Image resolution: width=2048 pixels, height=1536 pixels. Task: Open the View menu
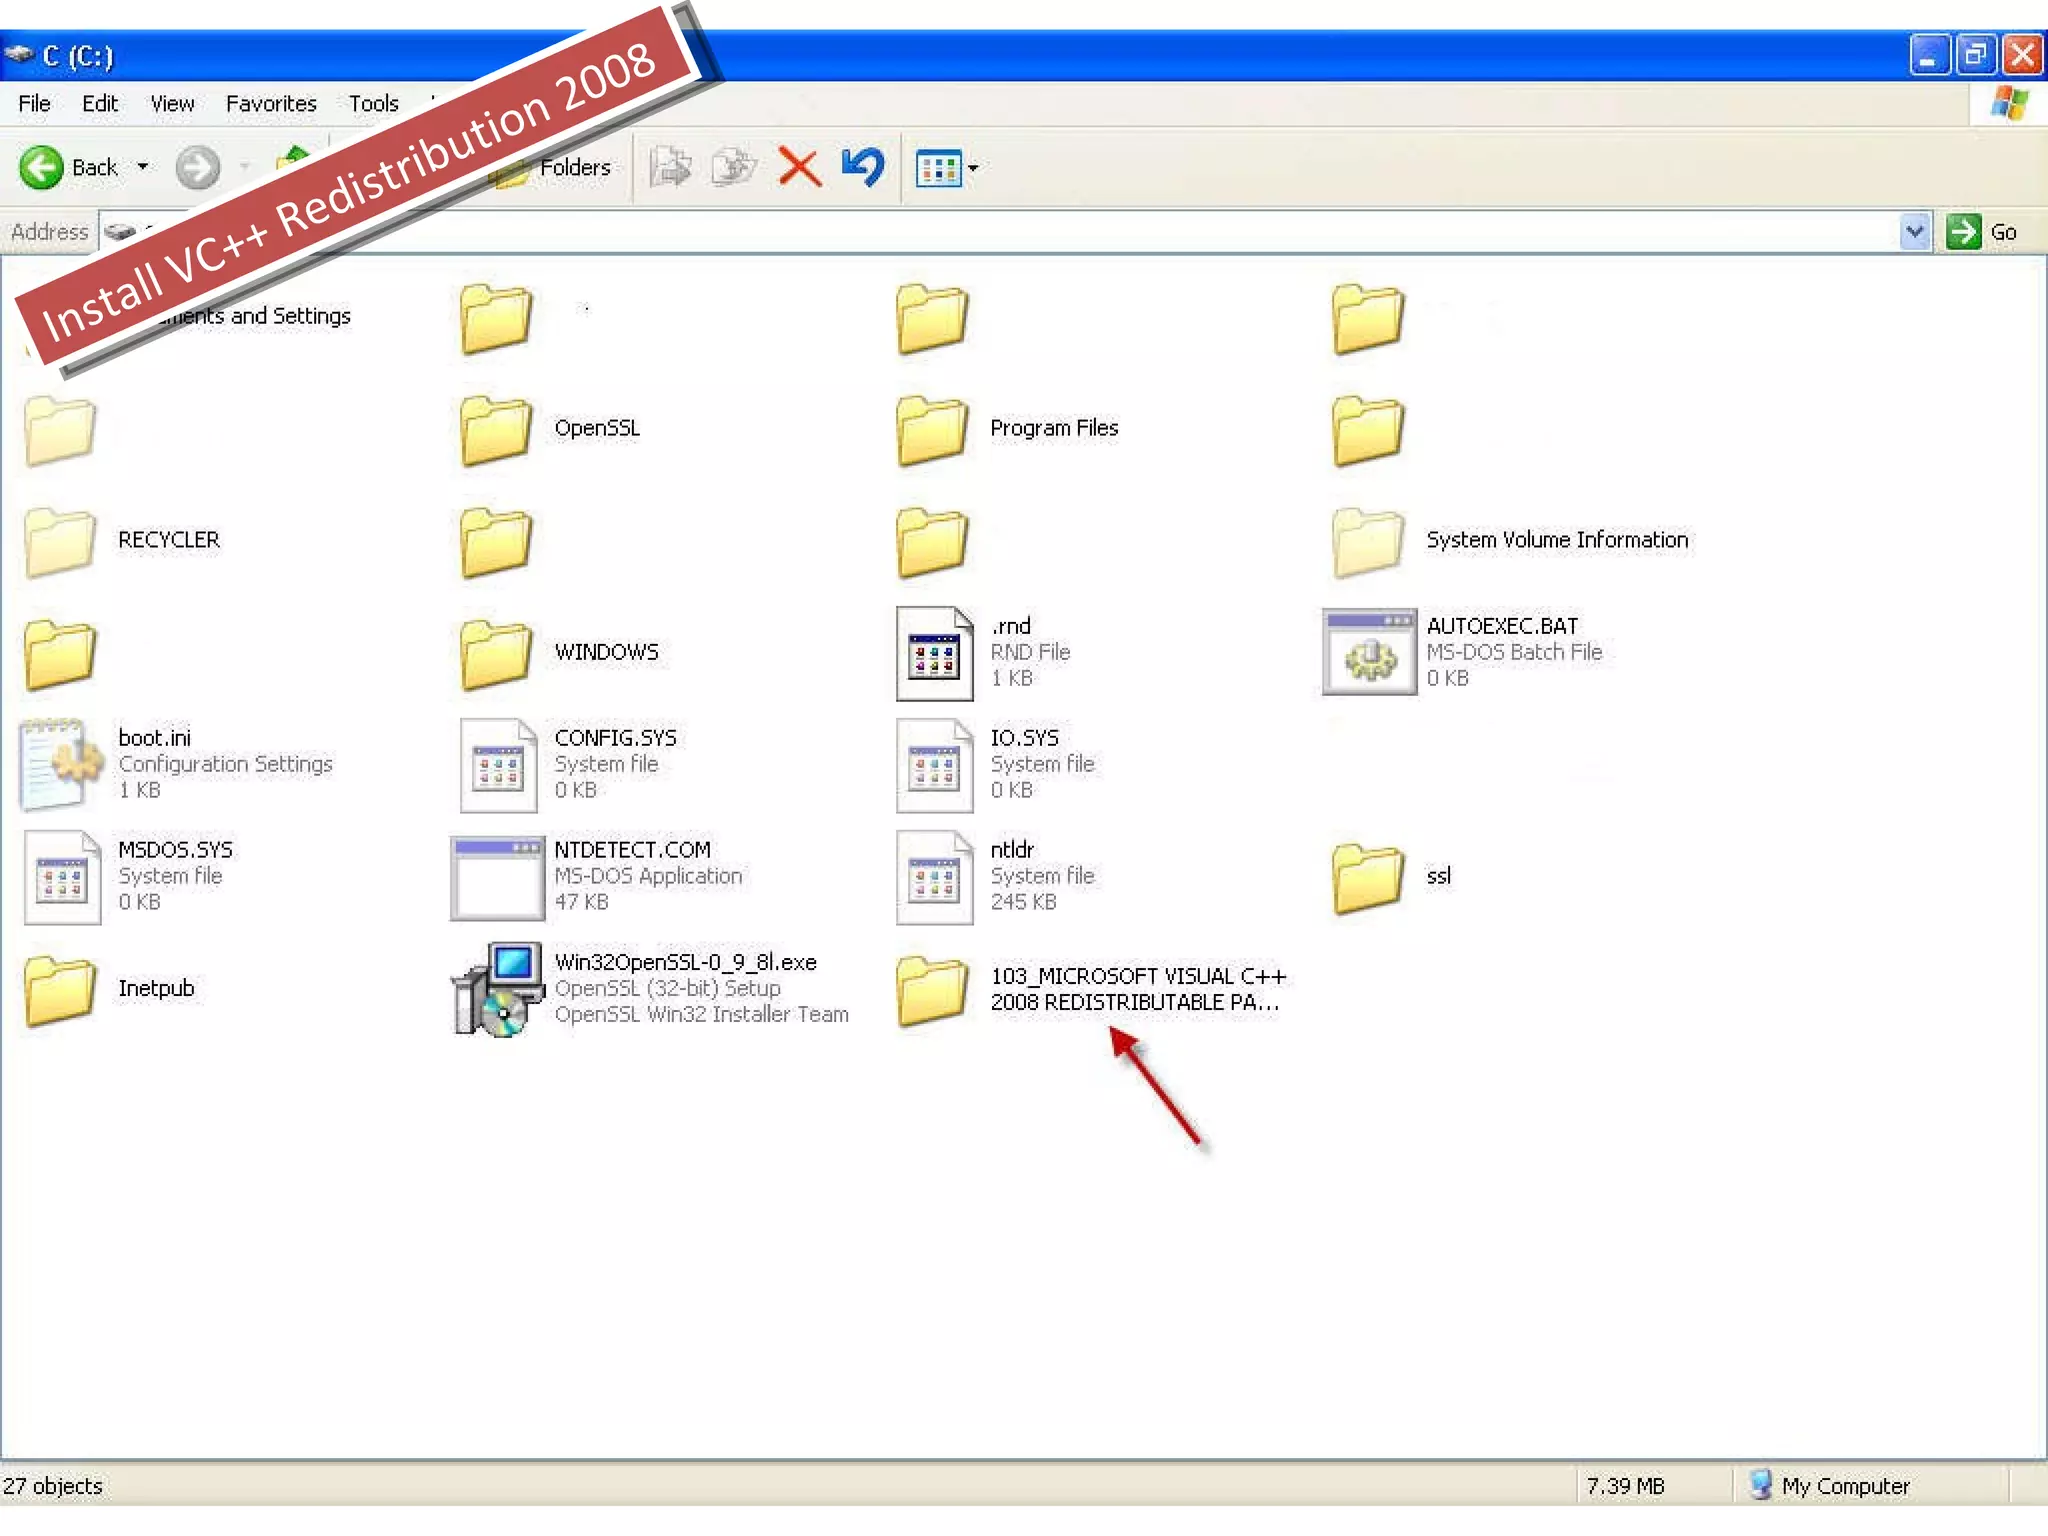click(x=172, y=104)
